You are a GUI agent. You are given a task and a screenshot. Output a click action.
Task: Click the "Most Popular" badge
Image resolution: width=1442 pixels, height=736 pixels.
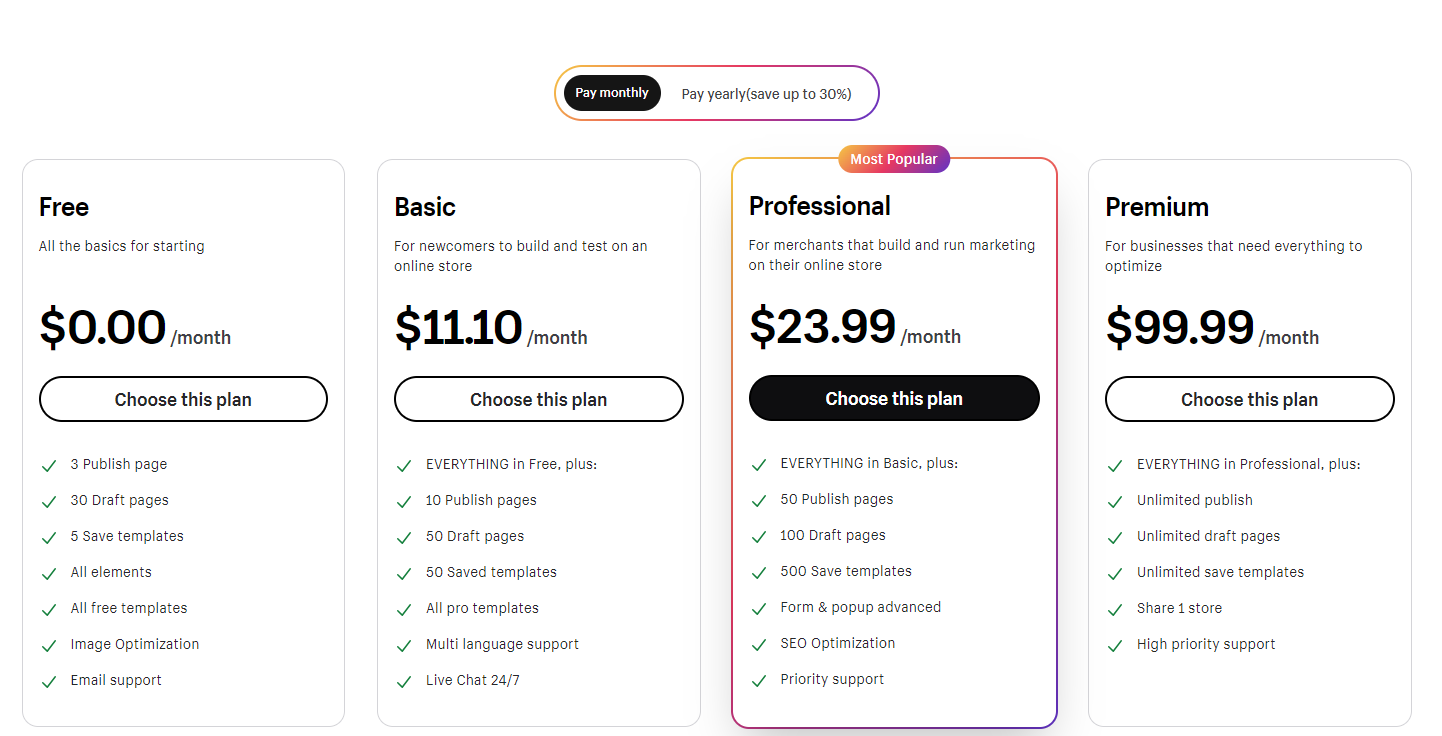click(894, 158)
